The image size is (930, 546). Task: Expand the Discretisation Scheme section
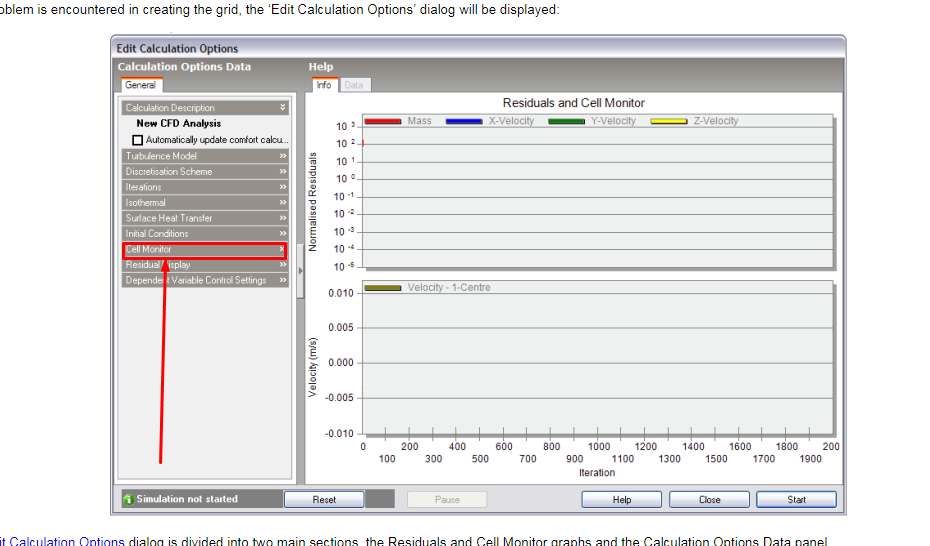pyautogui.click(x=205, y=171)
